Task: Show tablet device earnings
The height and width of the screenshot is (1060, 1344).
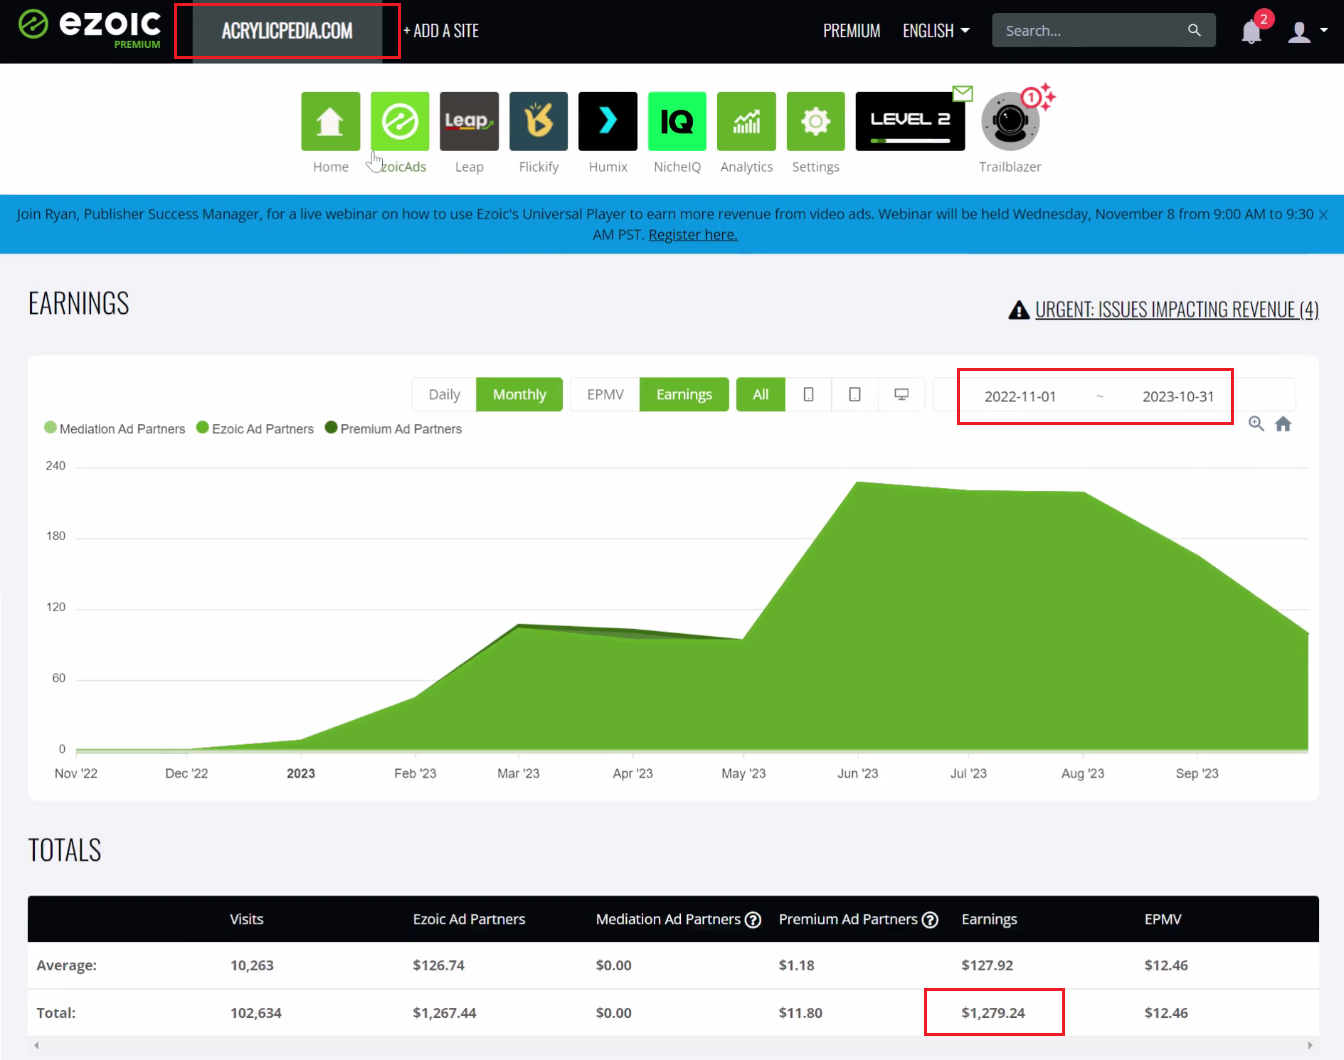Action: coord(855,395)
